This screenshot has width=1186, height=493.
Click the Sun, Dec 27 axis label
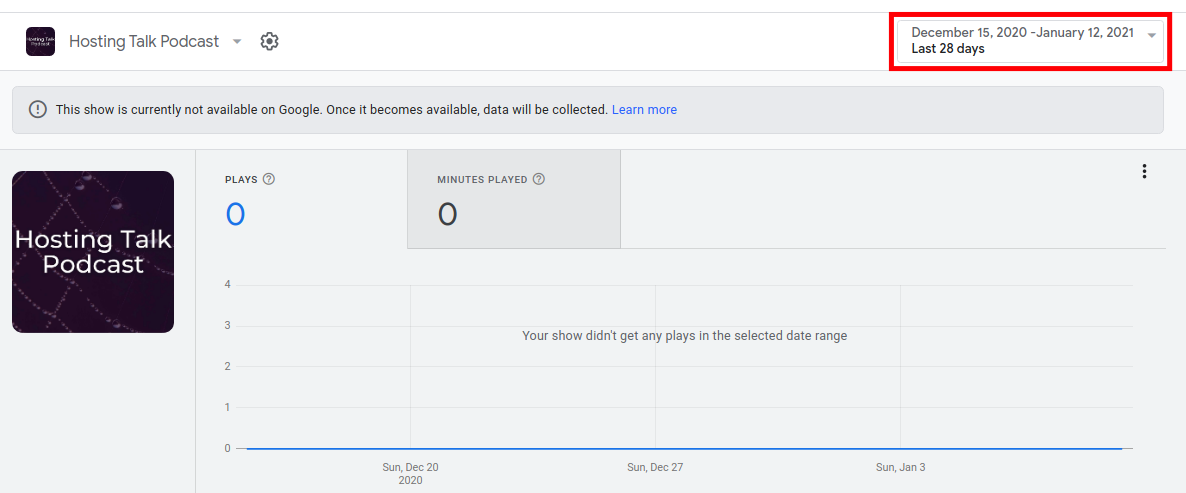655,467
